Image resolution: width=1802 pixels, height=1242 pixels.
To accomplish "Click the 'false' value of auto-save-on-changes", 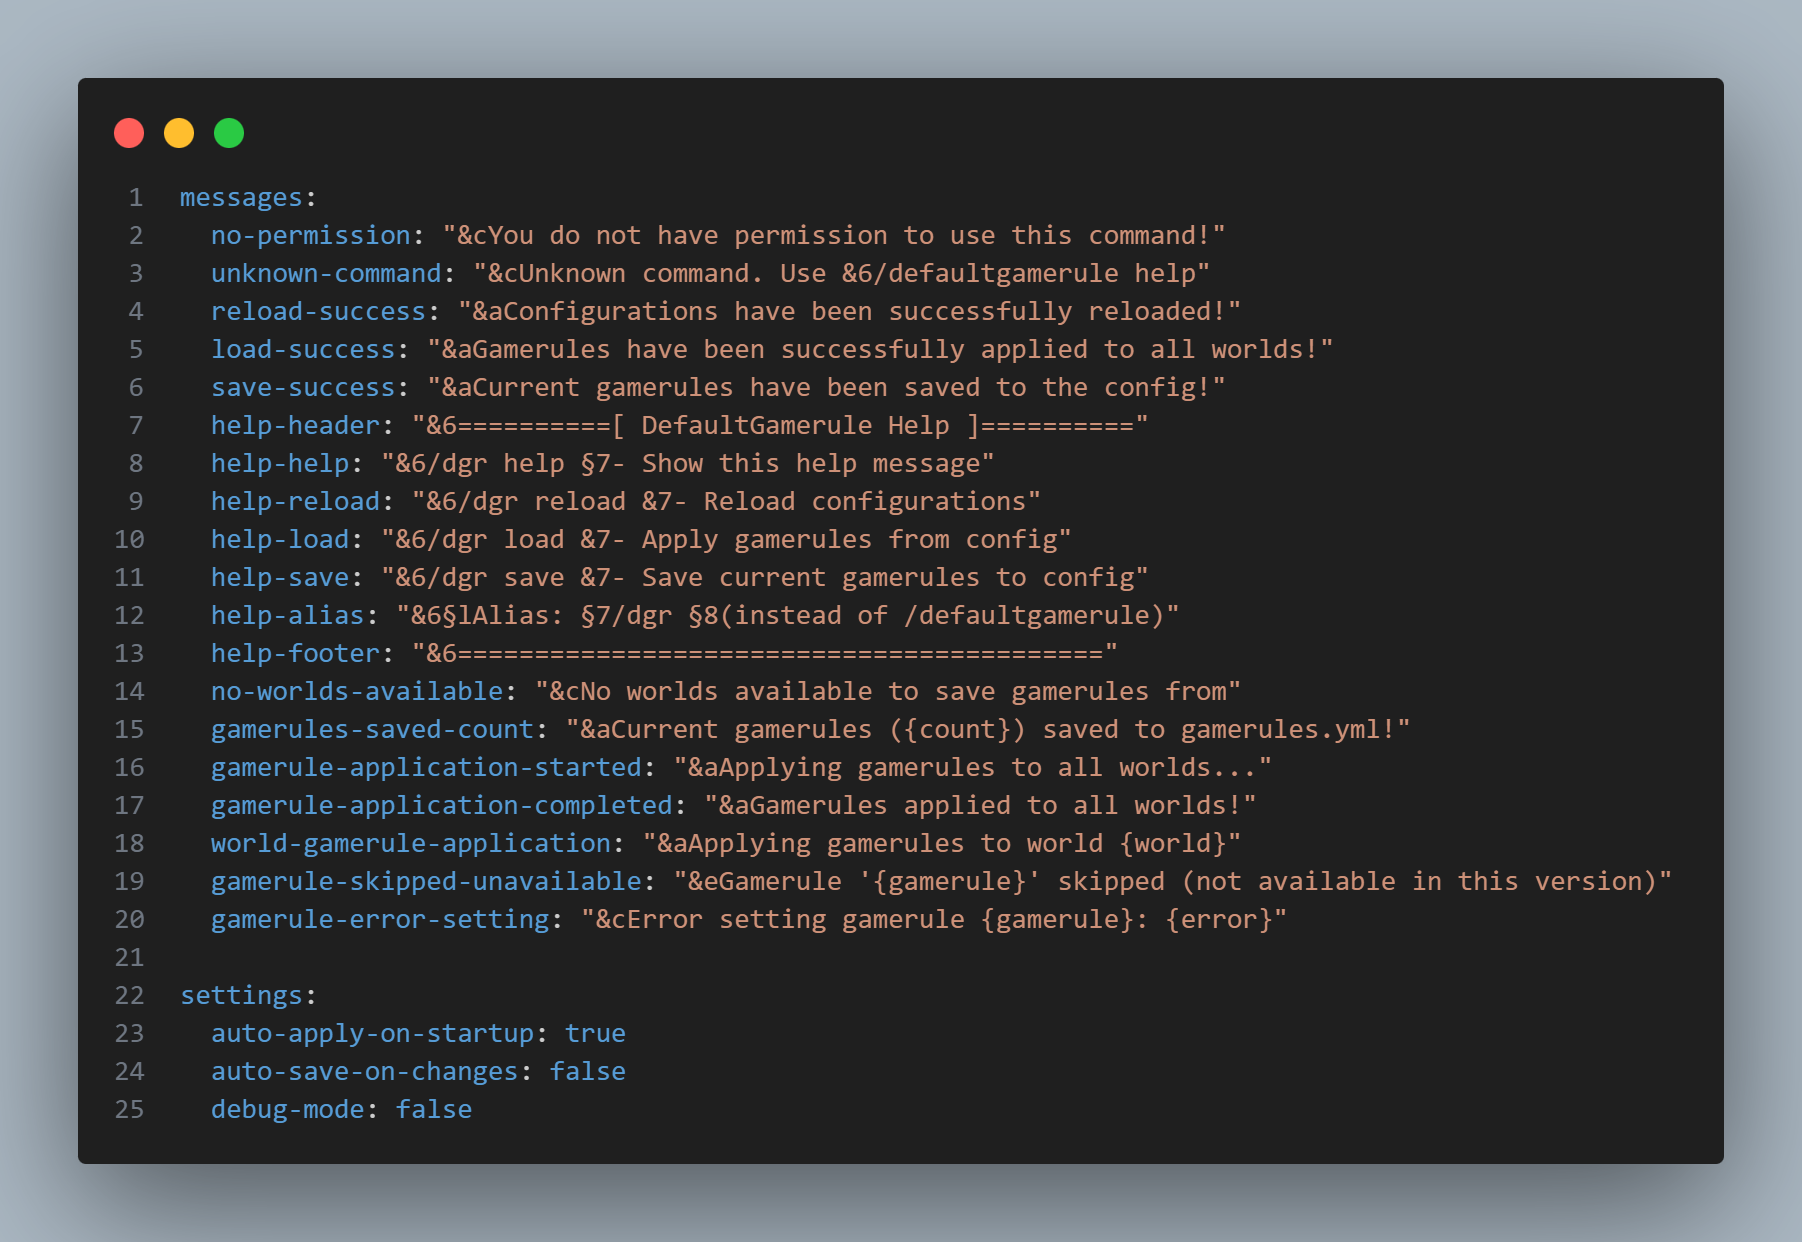I will click(588, 1072).
